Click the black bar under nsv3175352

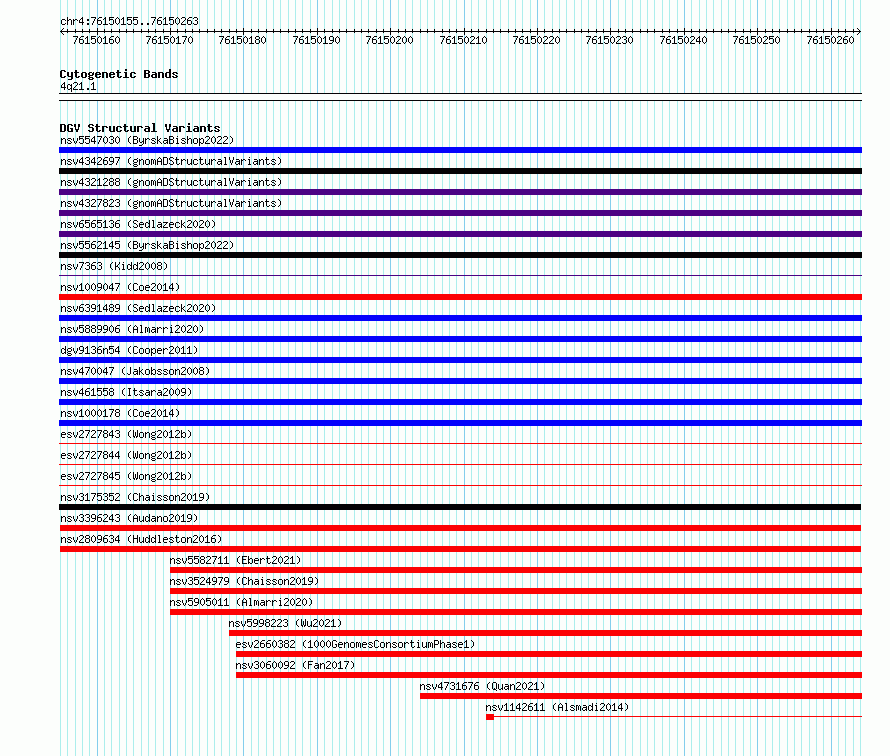[460, 507]
